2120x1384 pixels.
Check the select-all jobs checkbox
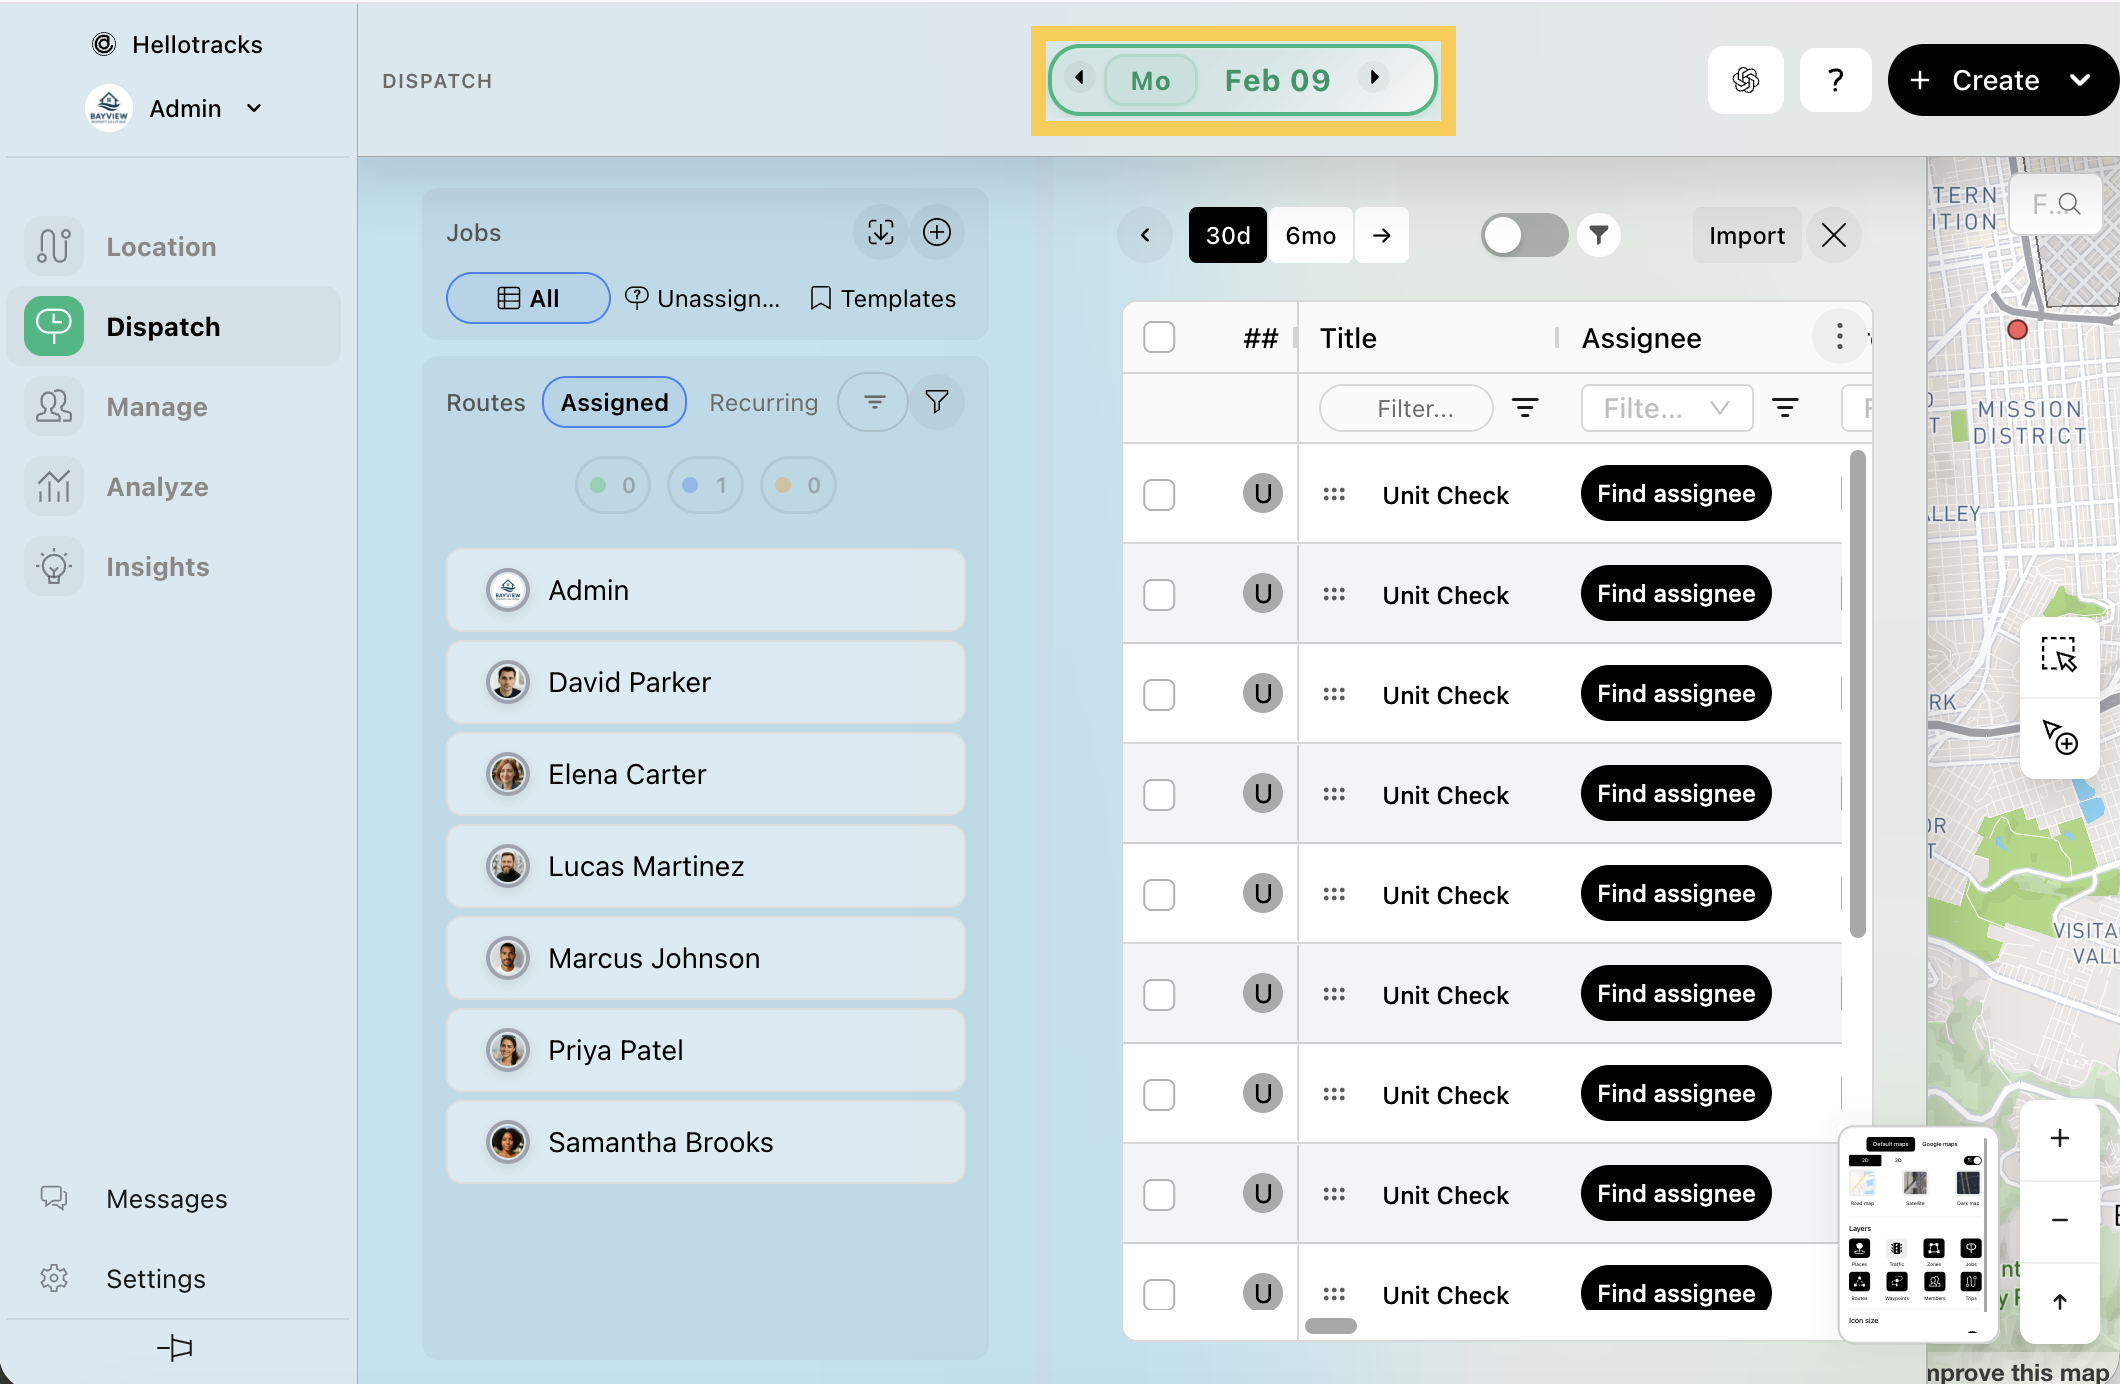point(1158,337)
